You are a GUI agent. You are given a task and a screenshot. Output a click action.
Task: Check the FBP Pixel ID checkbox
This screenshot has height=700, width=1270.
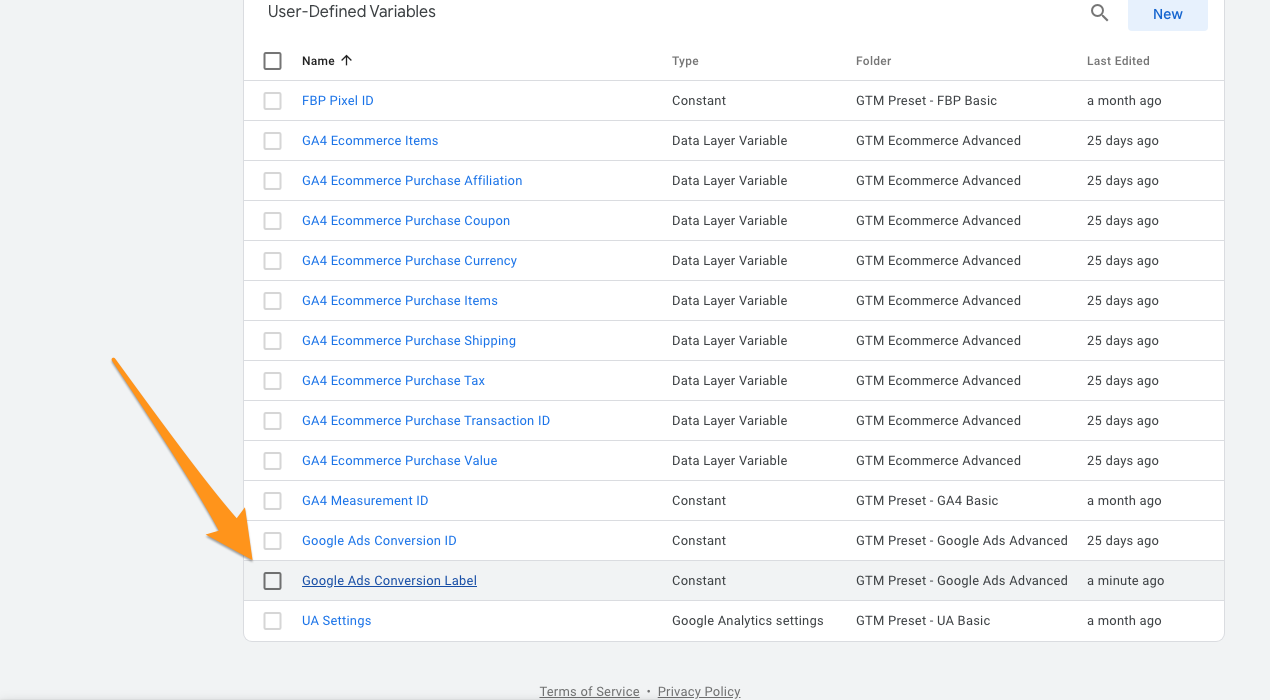(x=273, y=101)
